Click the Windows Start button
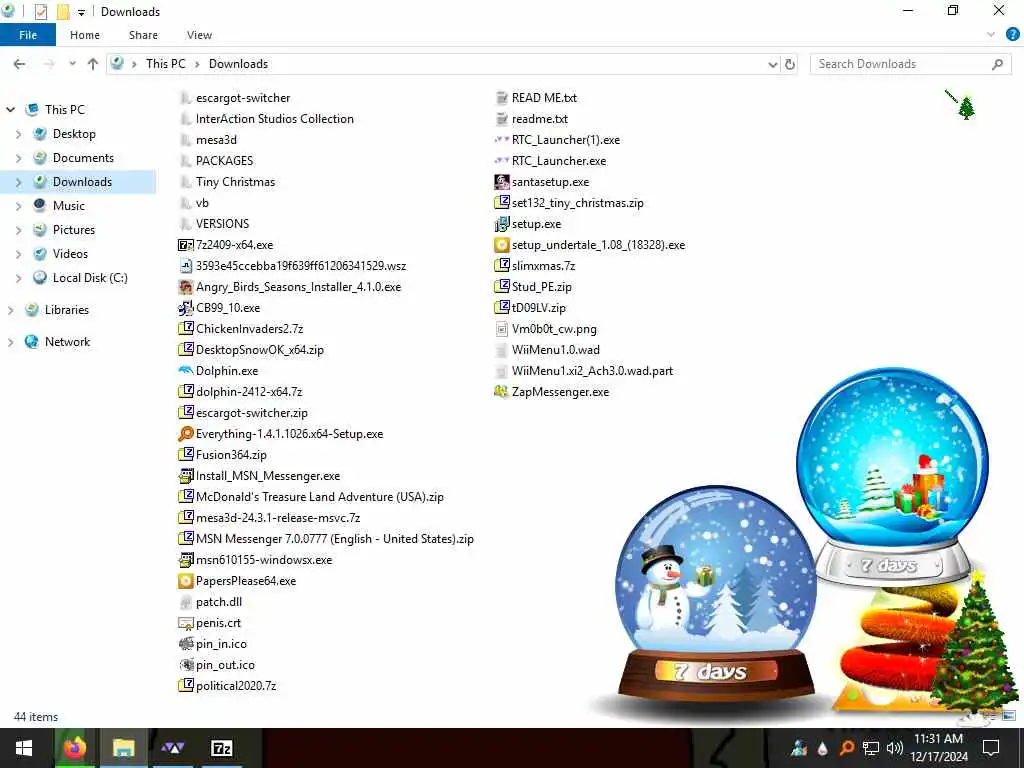The height and width of the screenshot is (768, 1024). 24,748
